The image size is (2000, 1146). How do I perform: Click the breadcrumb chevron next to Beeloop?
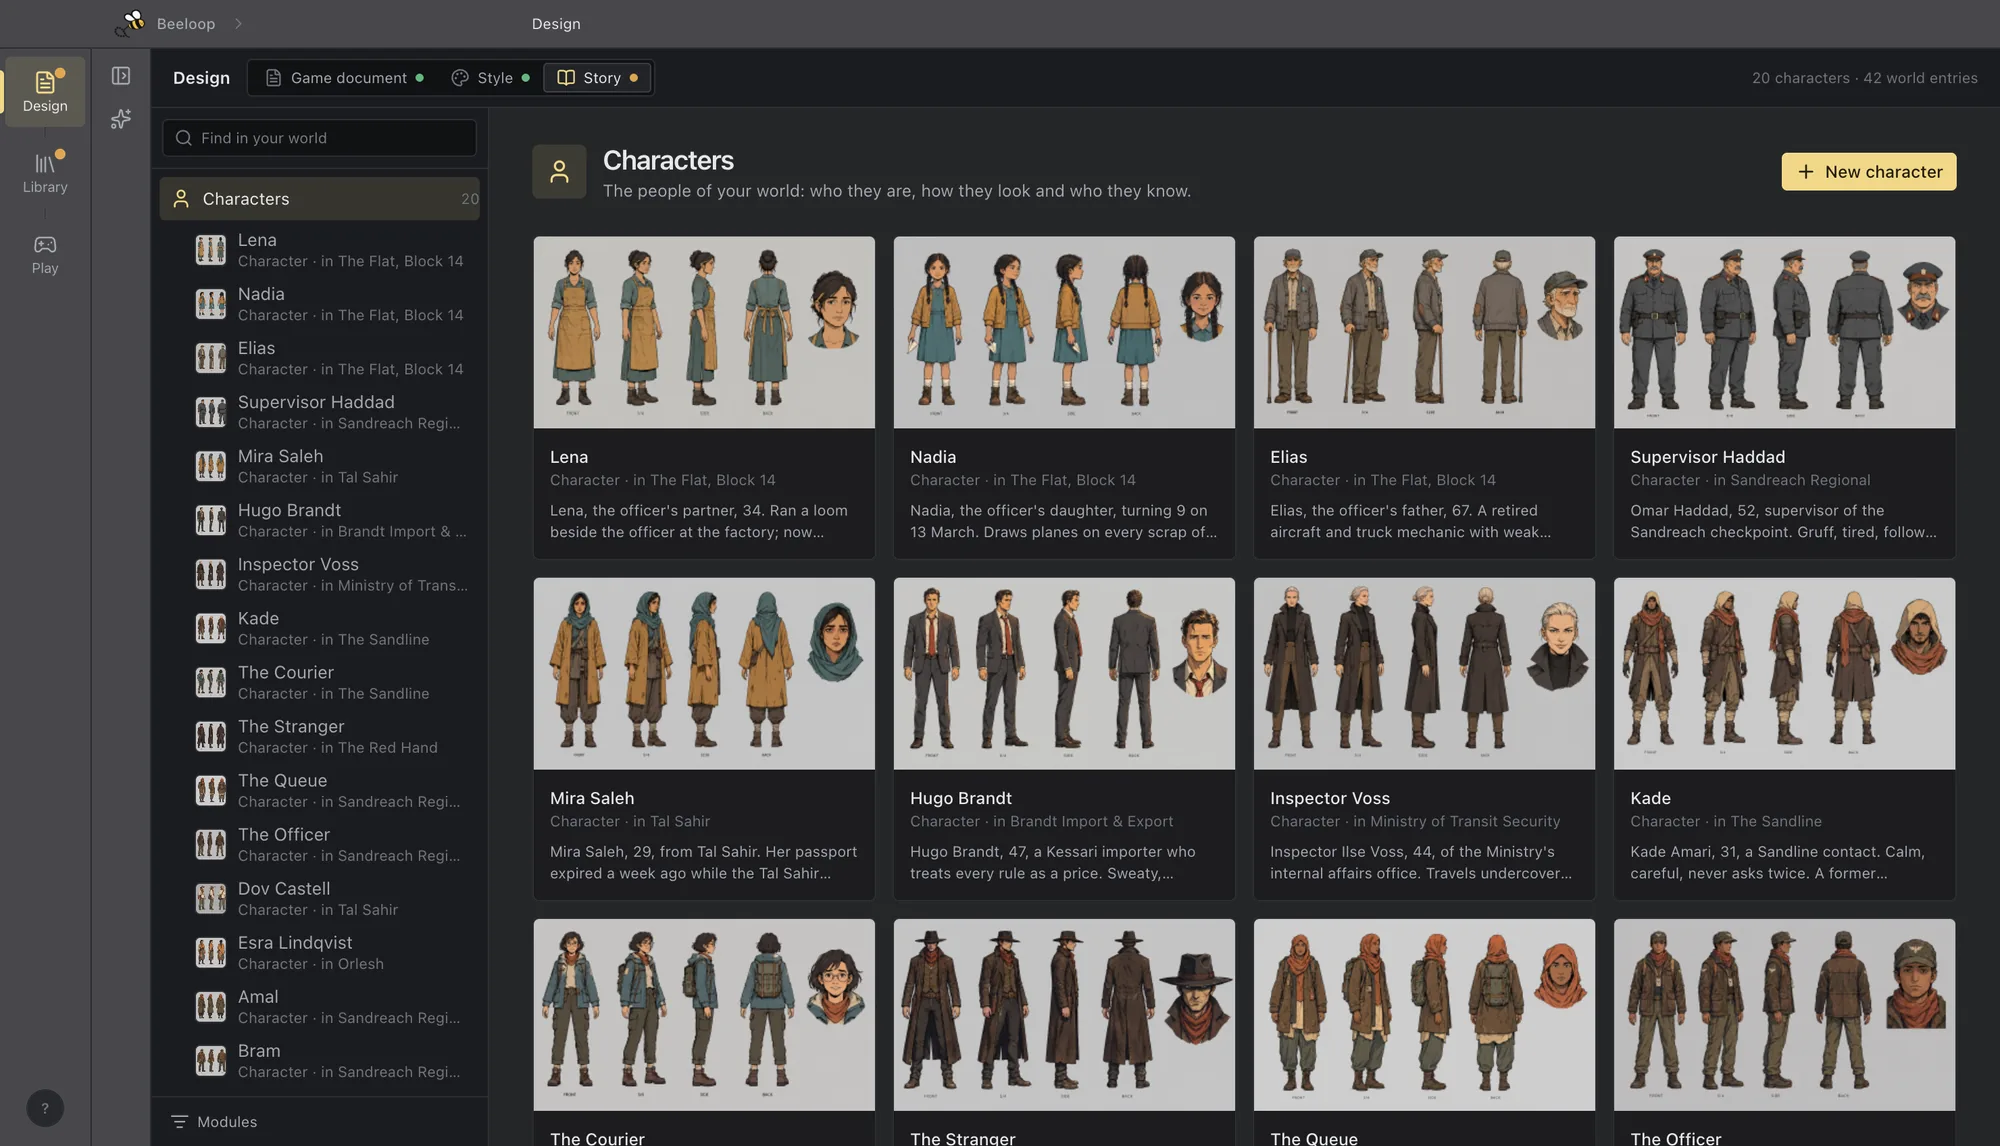238,23
